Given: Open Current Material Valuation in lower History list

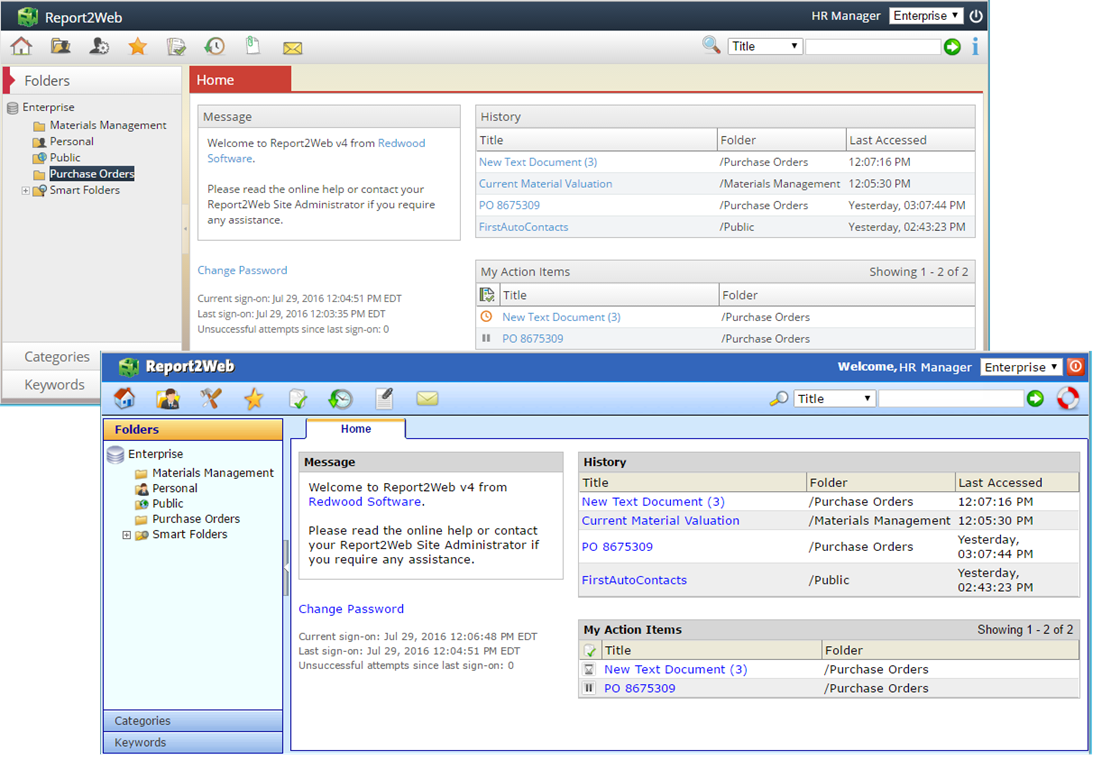Looking at the screenshot, I should [660, 521].
